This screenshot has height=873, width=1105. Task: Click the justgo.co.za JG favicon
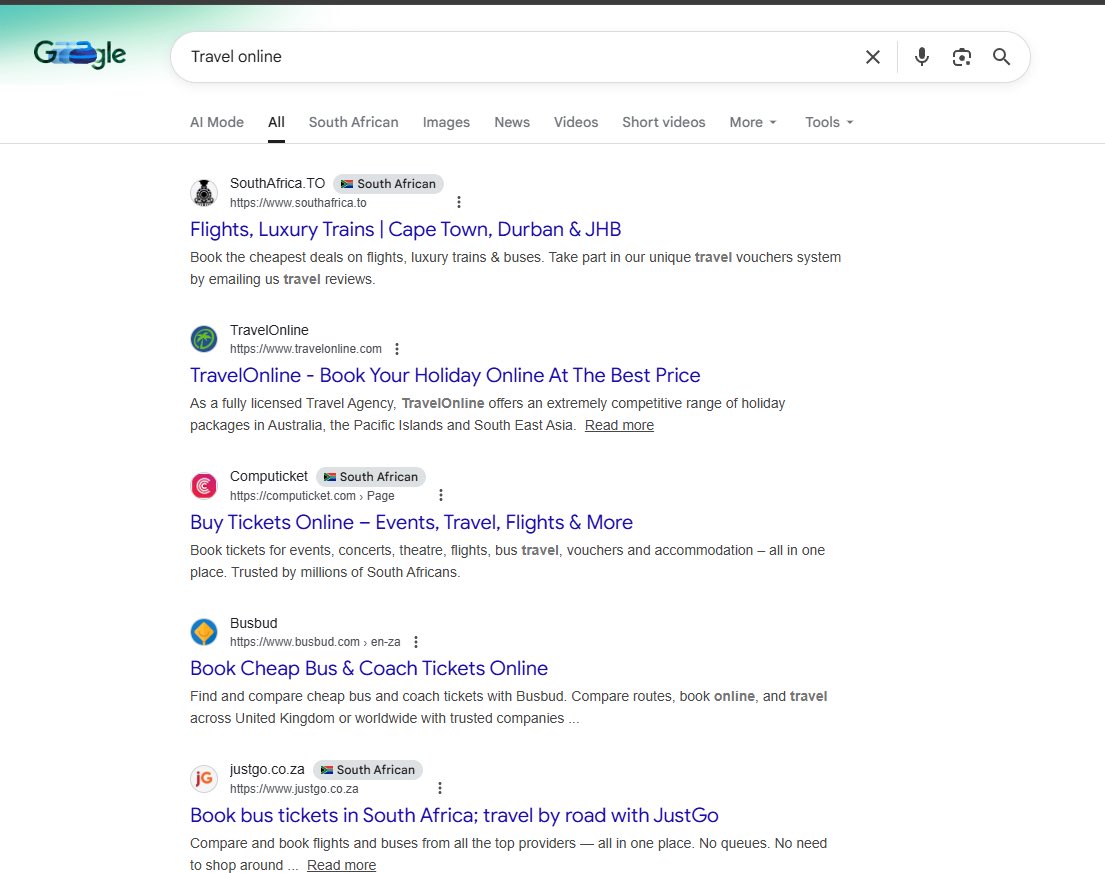click(204, 779)
